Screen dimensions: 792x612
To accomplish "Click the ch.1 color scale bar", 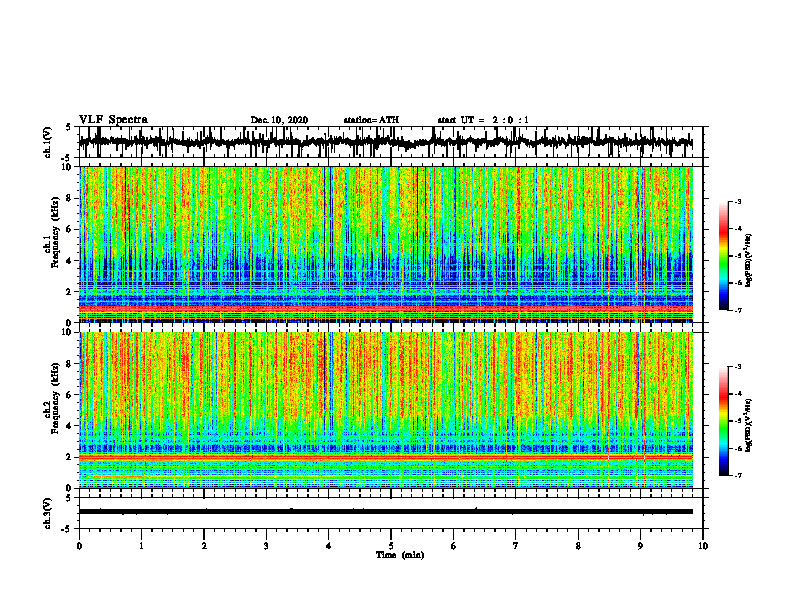I will point(723,256).
